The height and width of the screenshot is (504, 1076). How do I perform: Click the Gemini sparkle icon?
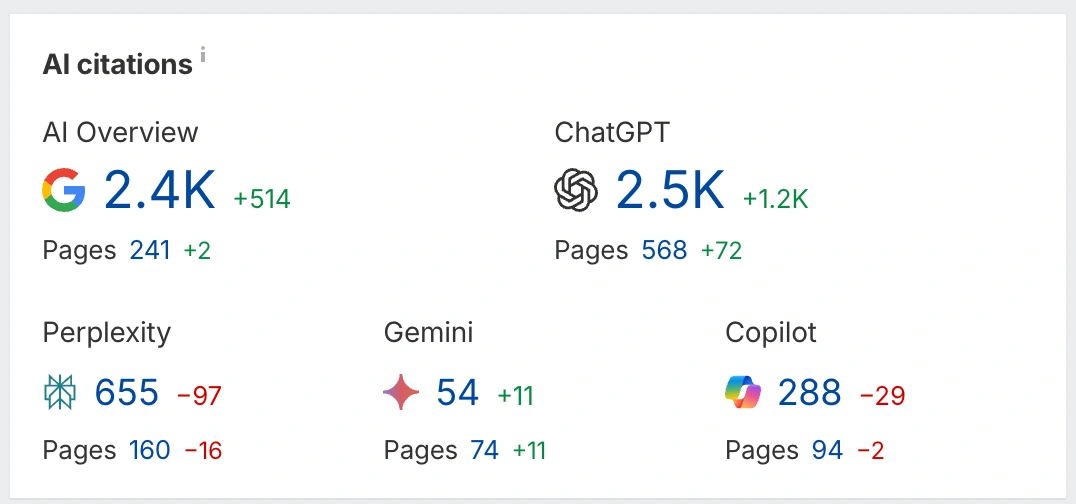coord(401,393)
